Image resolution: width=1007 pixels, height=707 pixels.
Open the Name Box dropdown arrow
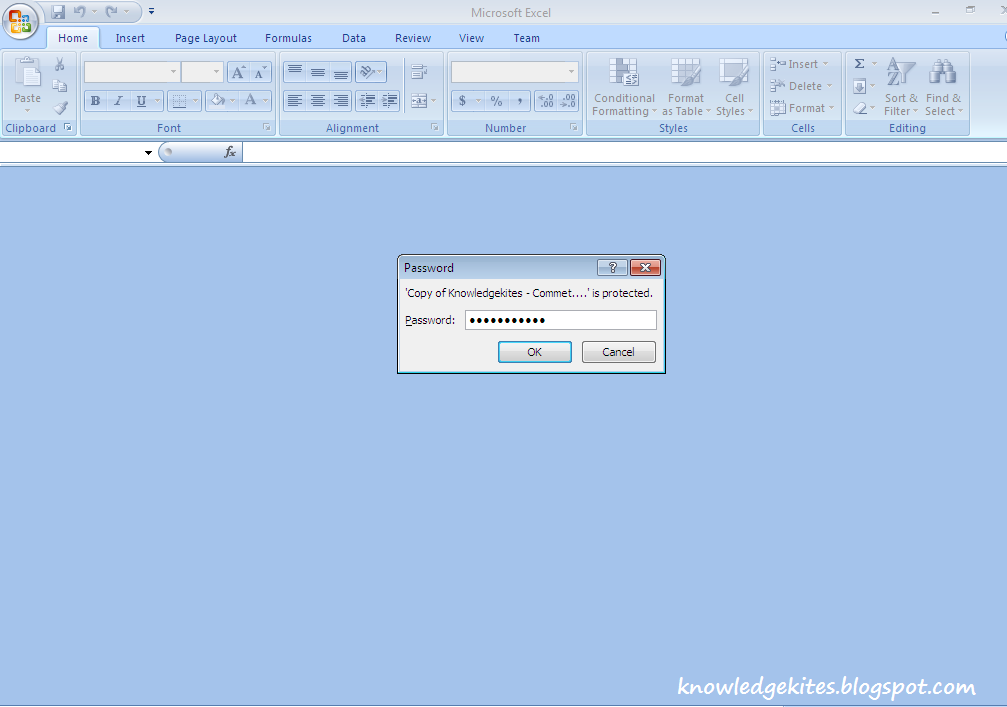(x=148, y=153)
